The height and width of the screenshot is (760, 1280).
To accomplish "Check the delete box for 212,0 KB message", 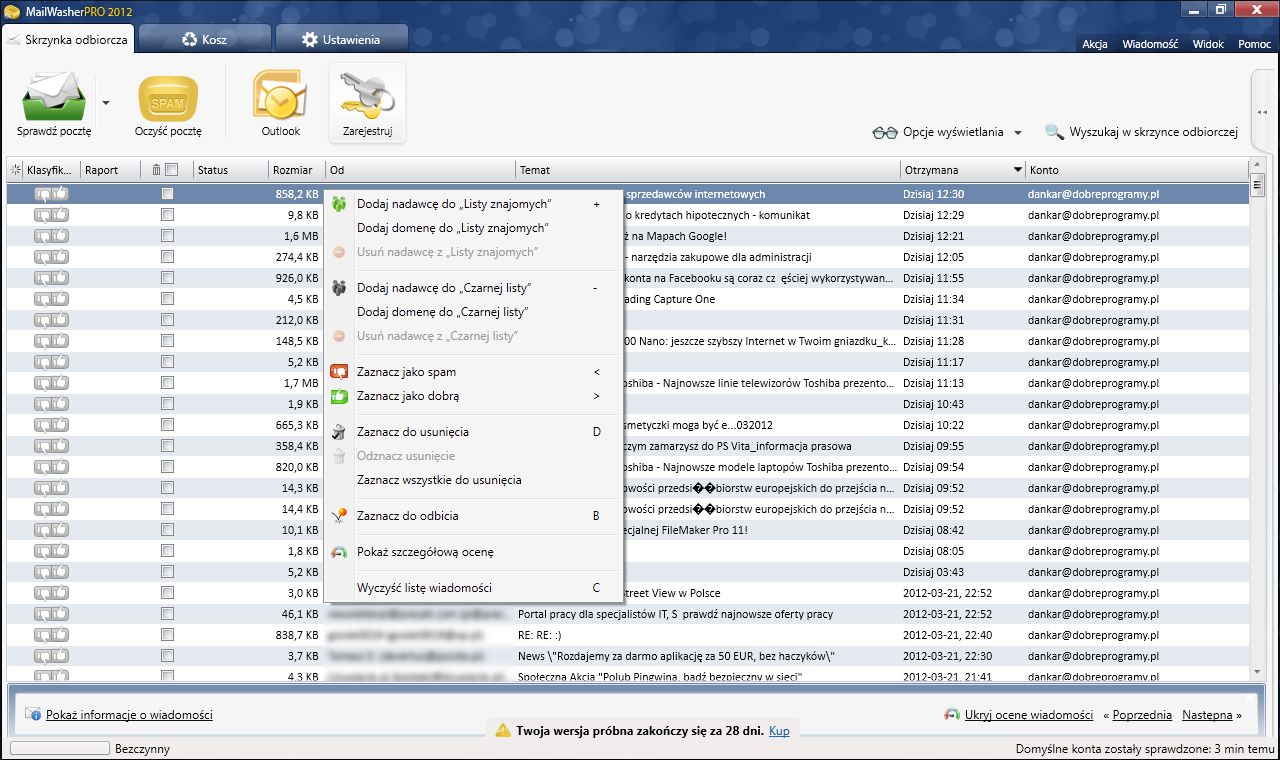I will tap(168, 320).
